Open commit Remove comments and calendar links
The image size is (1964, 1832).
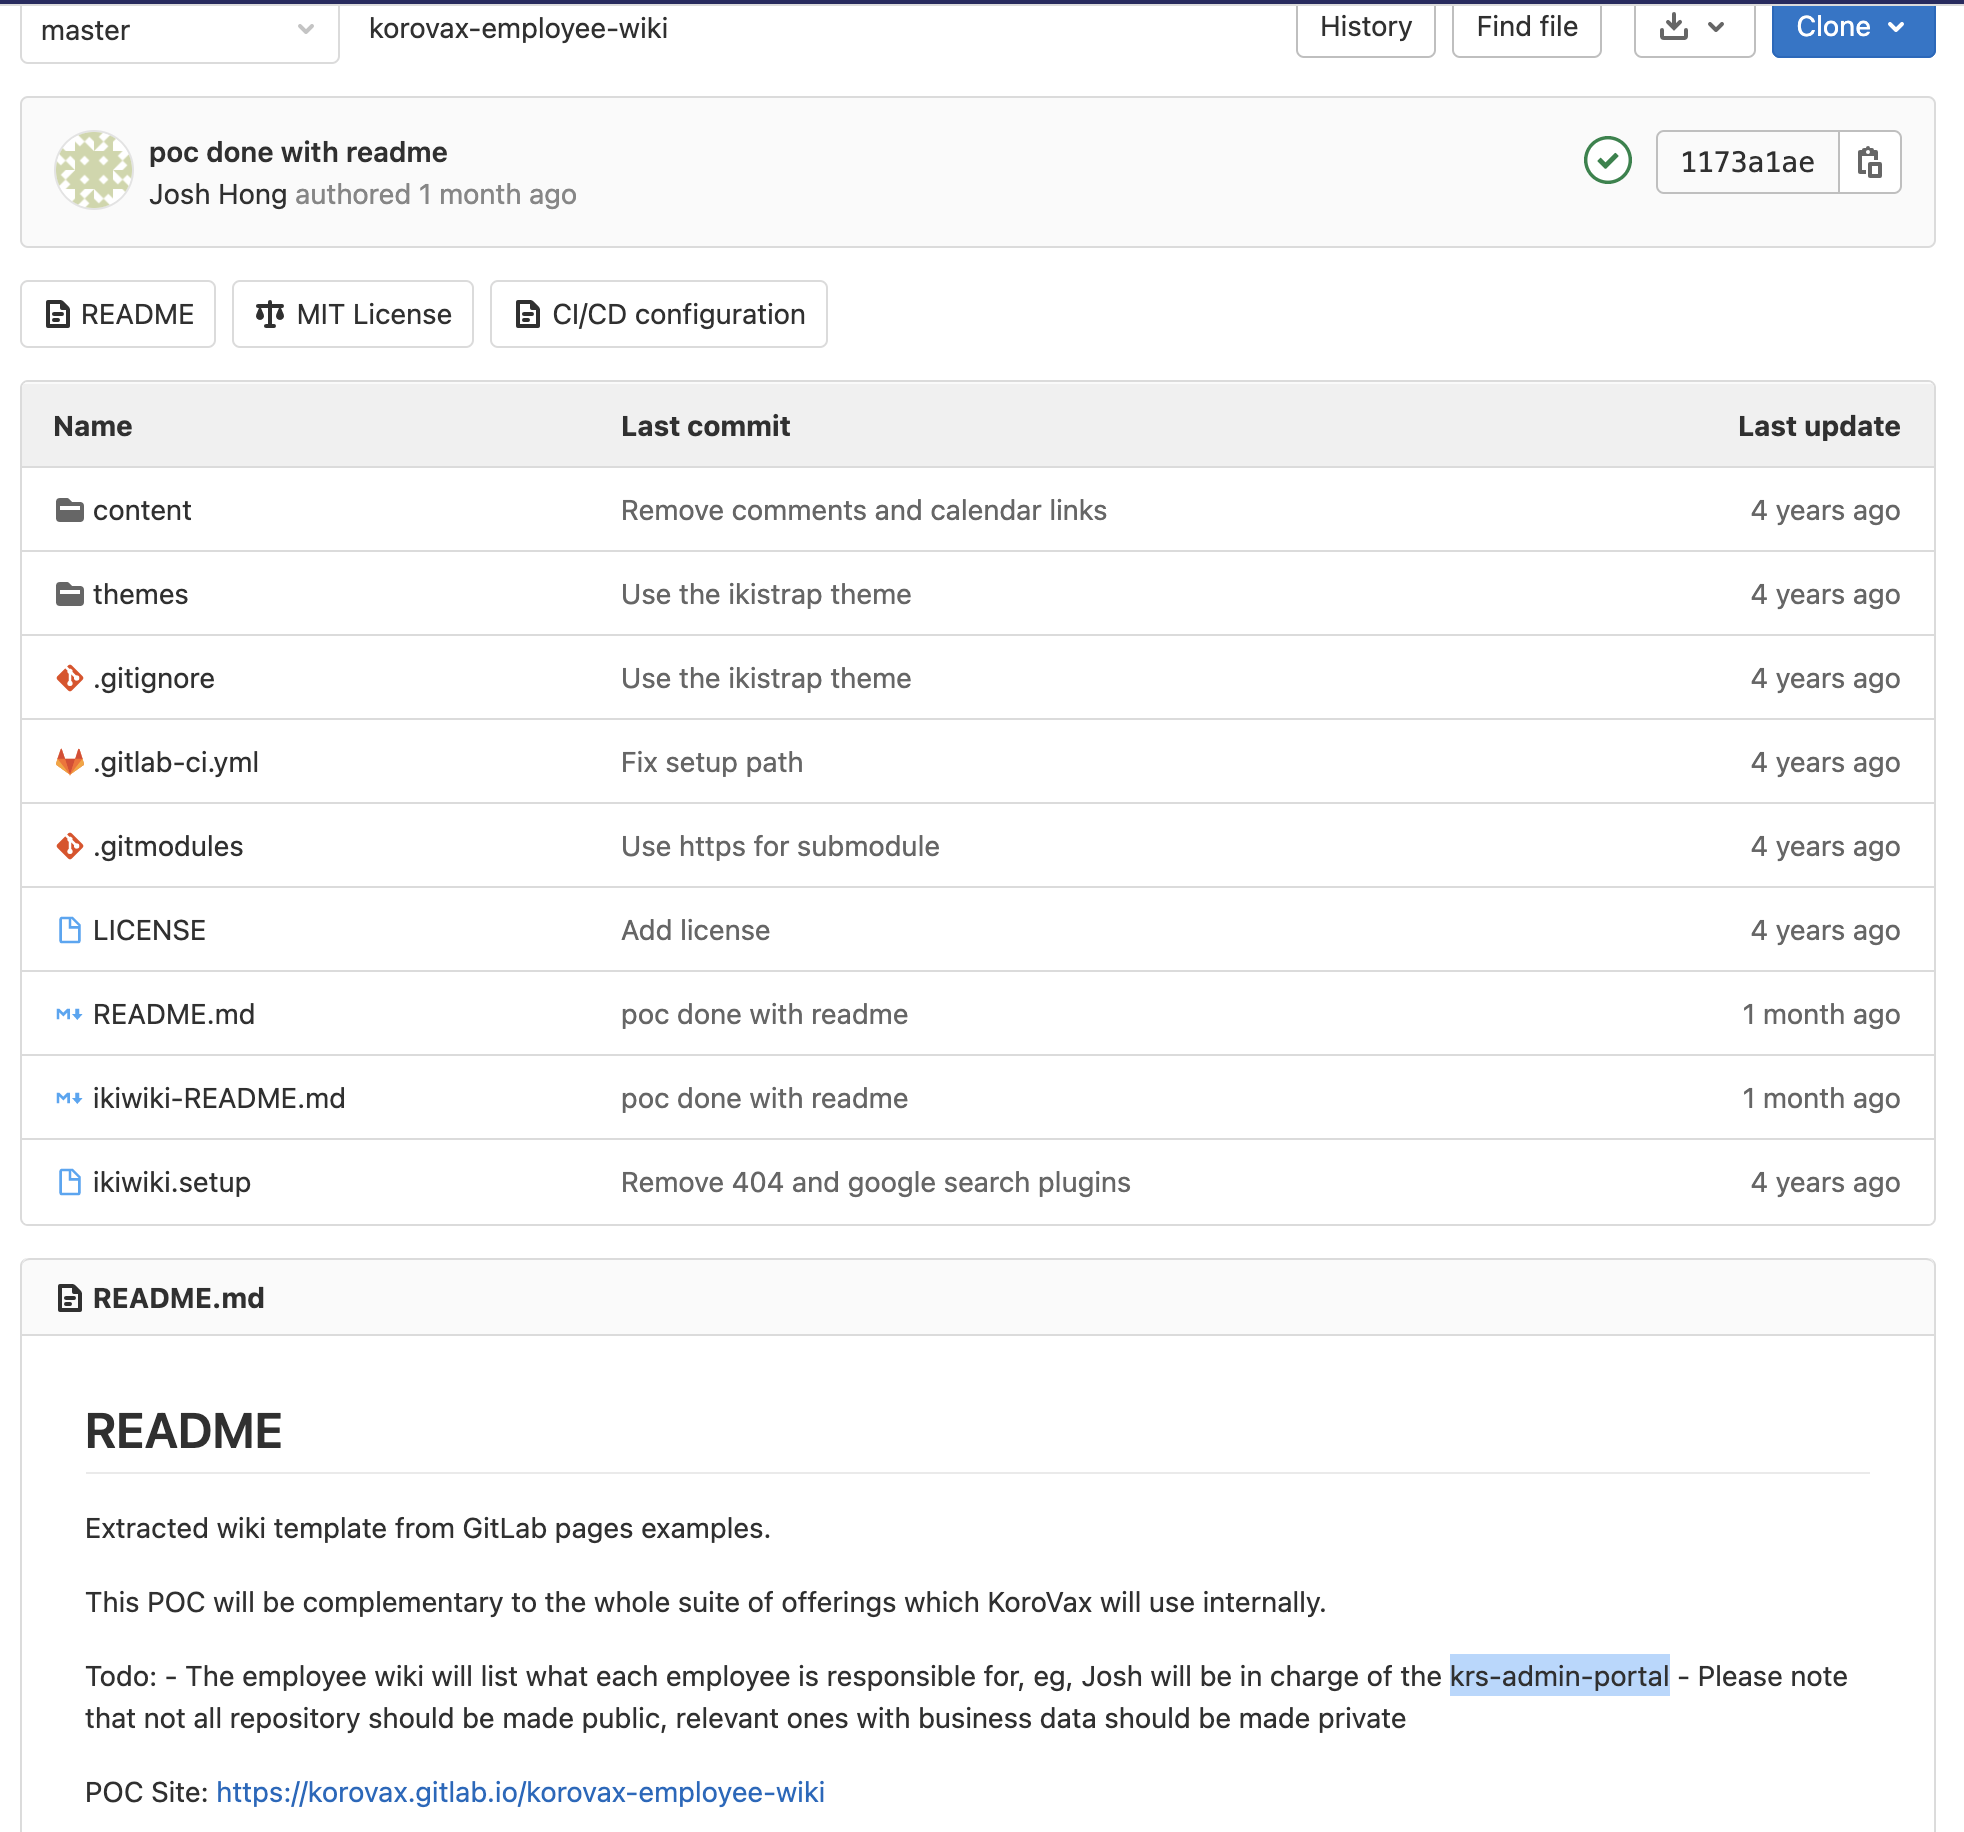(864, 510)
